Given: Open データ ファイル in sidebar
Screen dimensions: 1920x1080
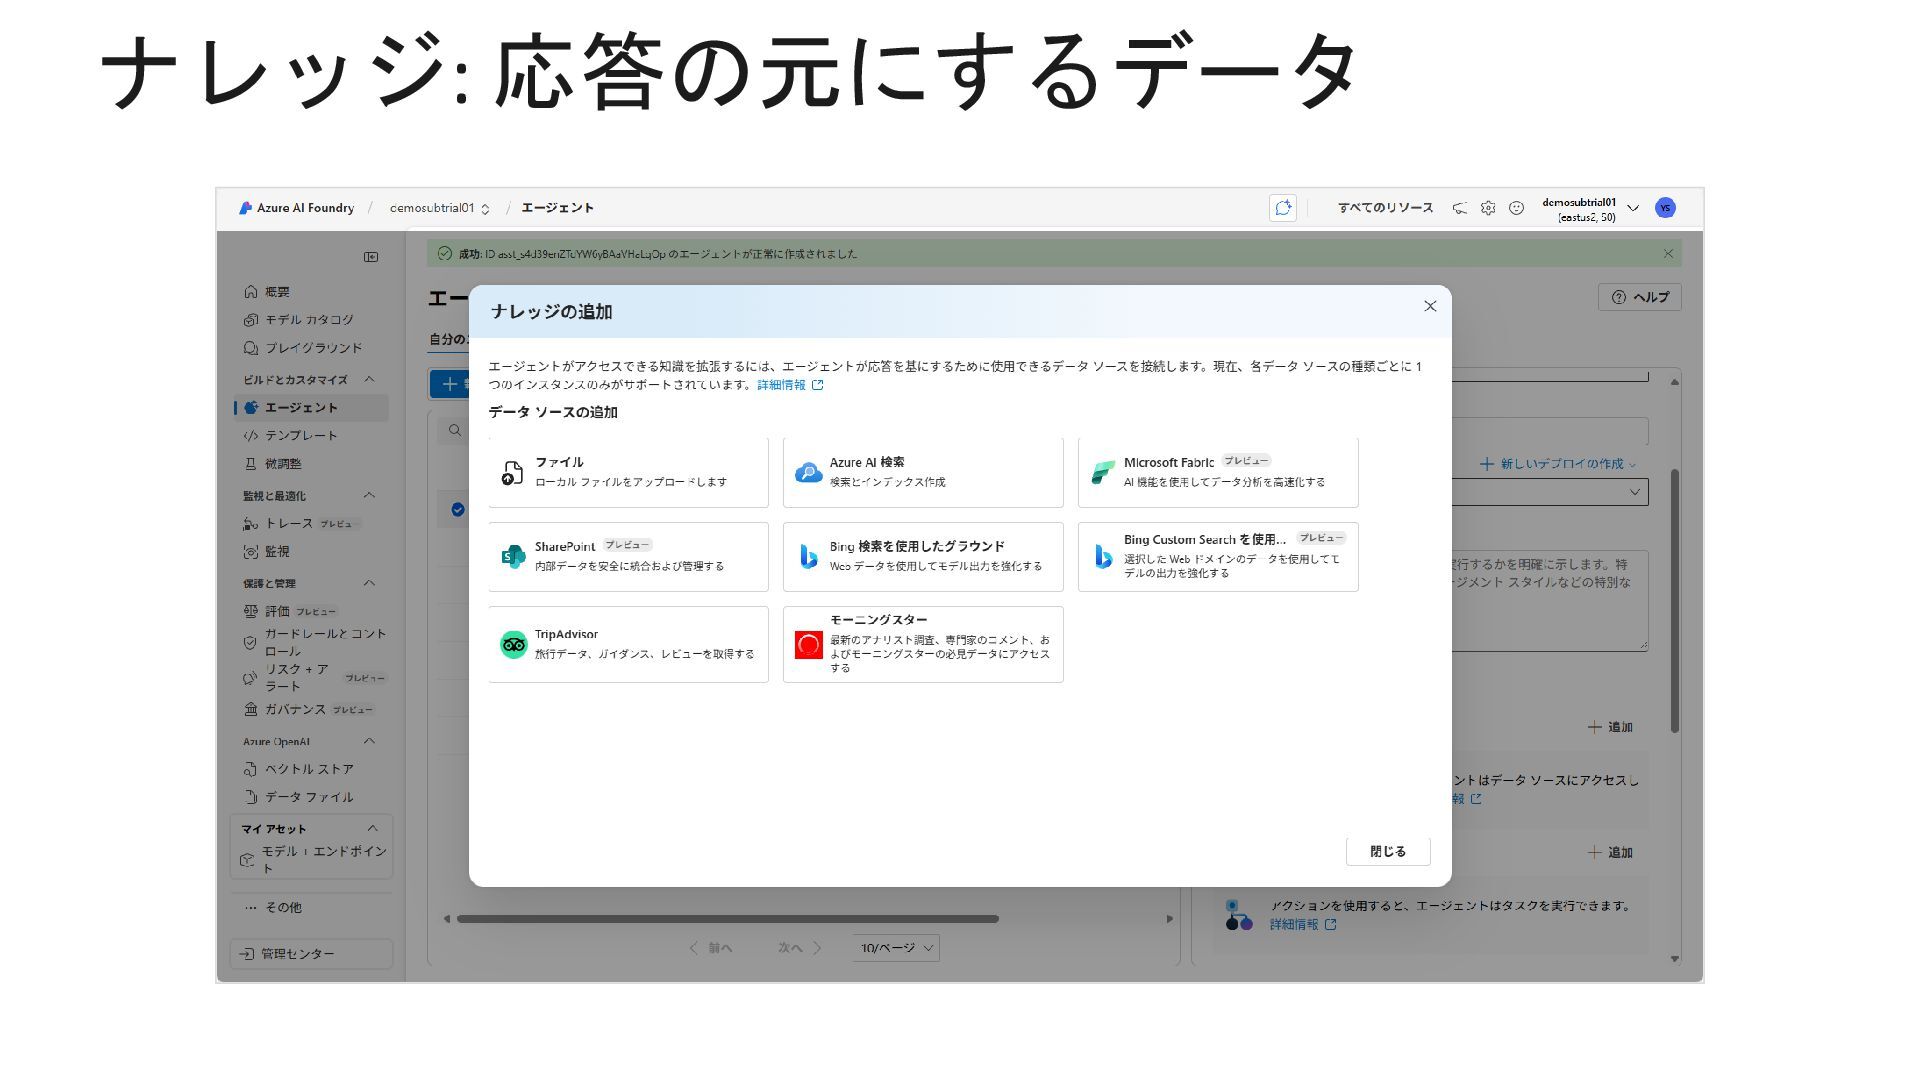Looking at the screenshot, I should (x=309, y=797).
